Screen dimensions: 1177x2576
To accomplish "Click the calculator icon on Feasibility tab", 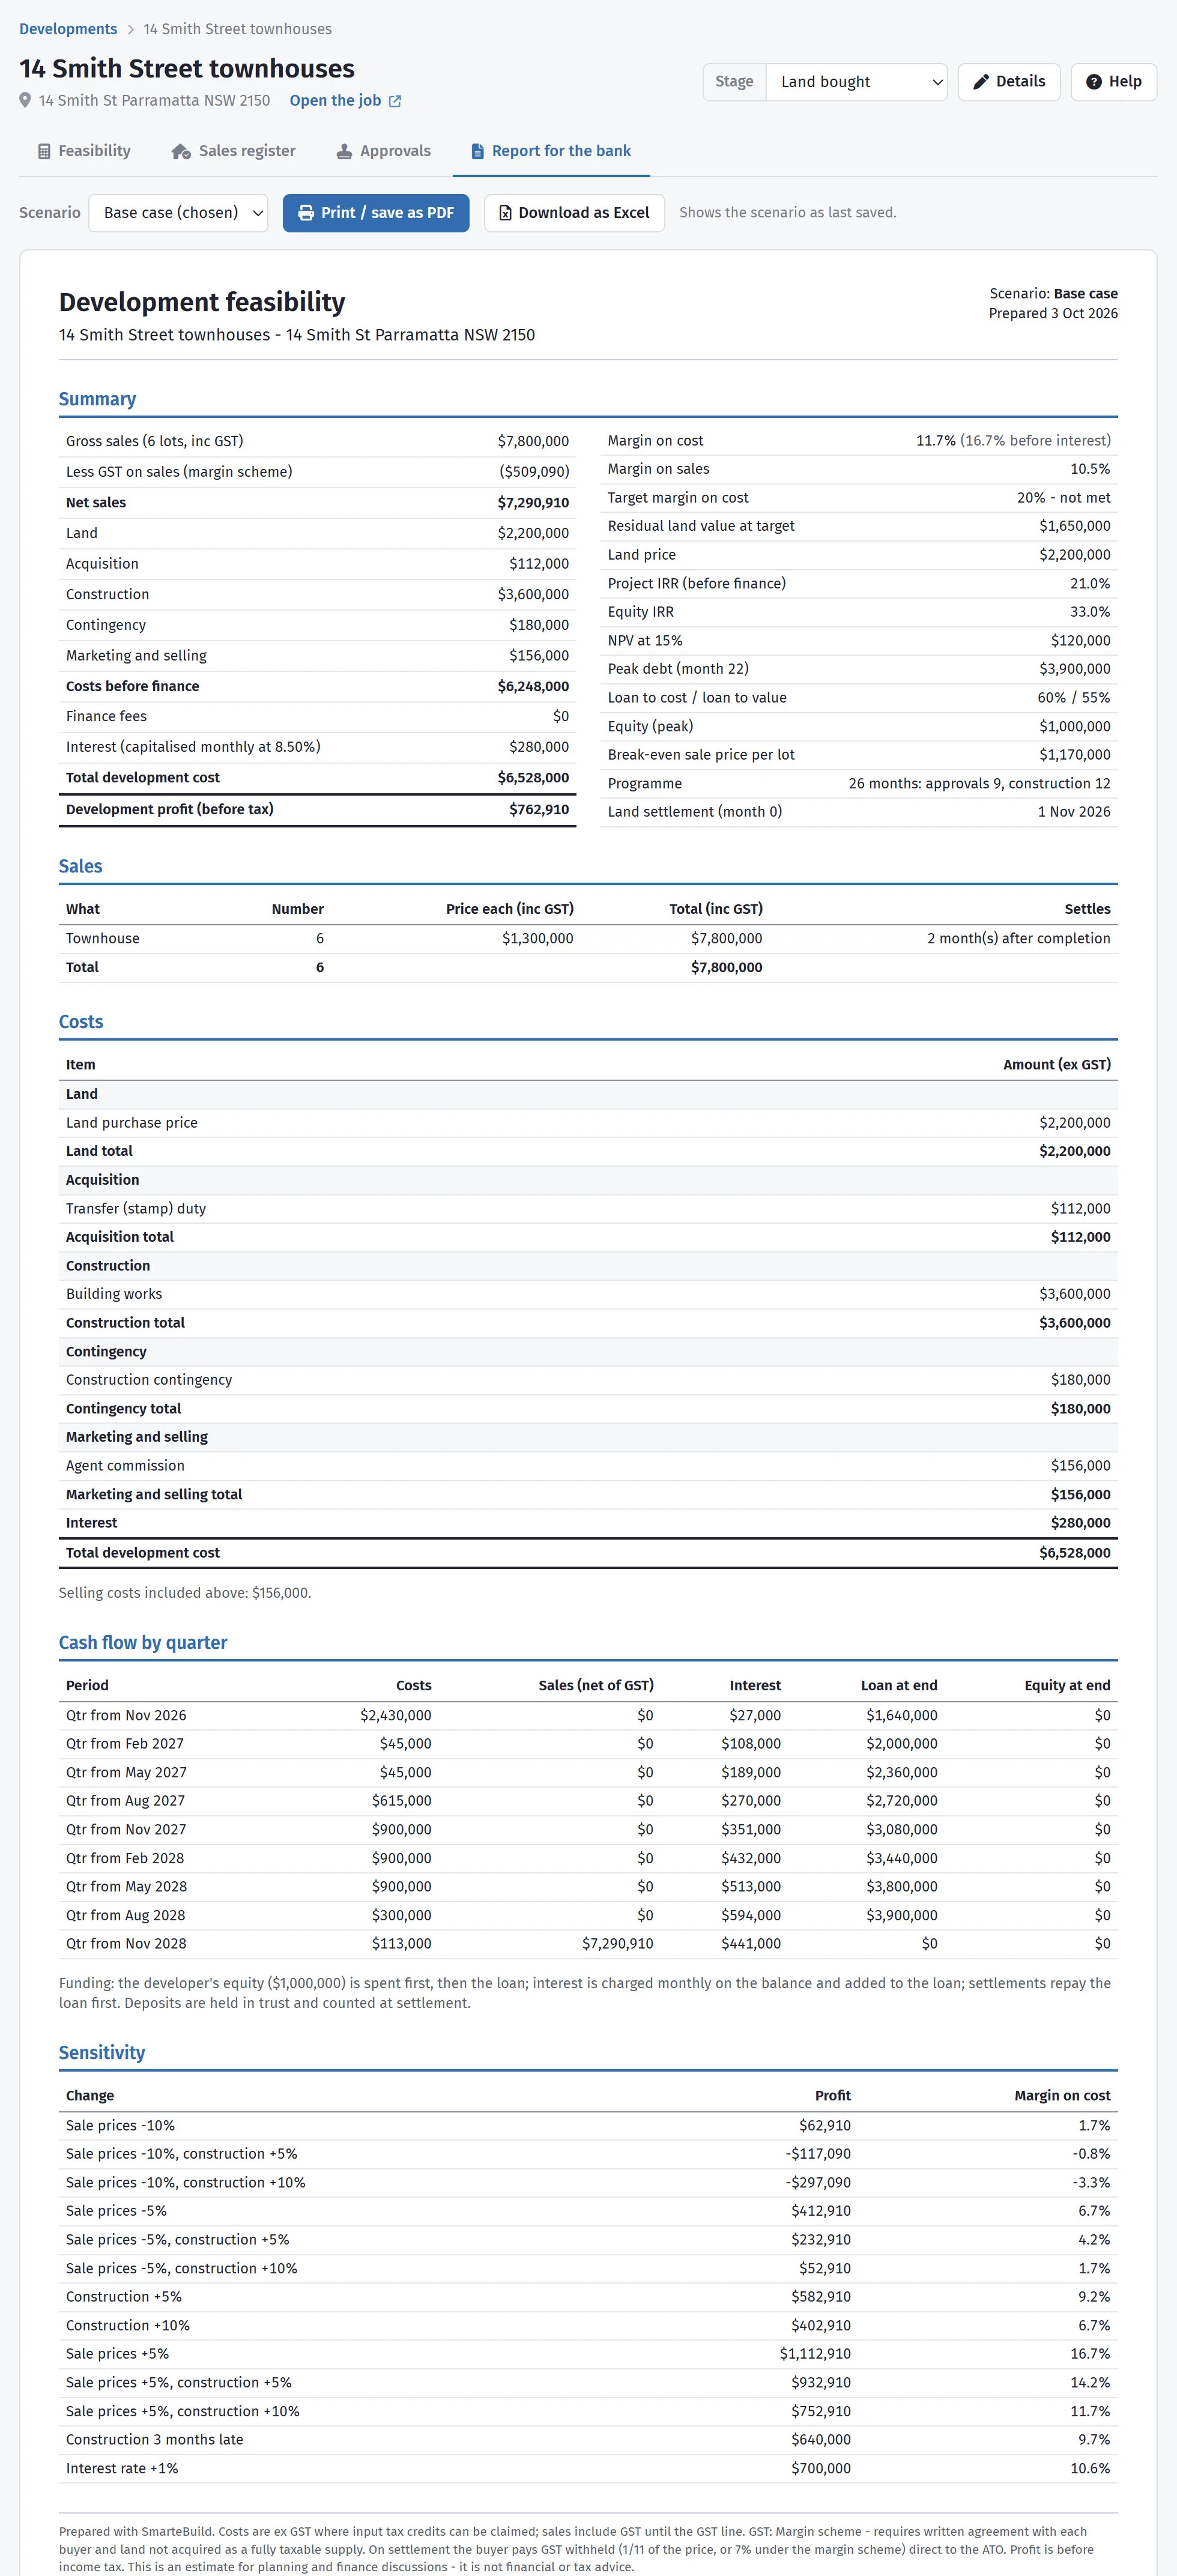I will pos(44,152).
